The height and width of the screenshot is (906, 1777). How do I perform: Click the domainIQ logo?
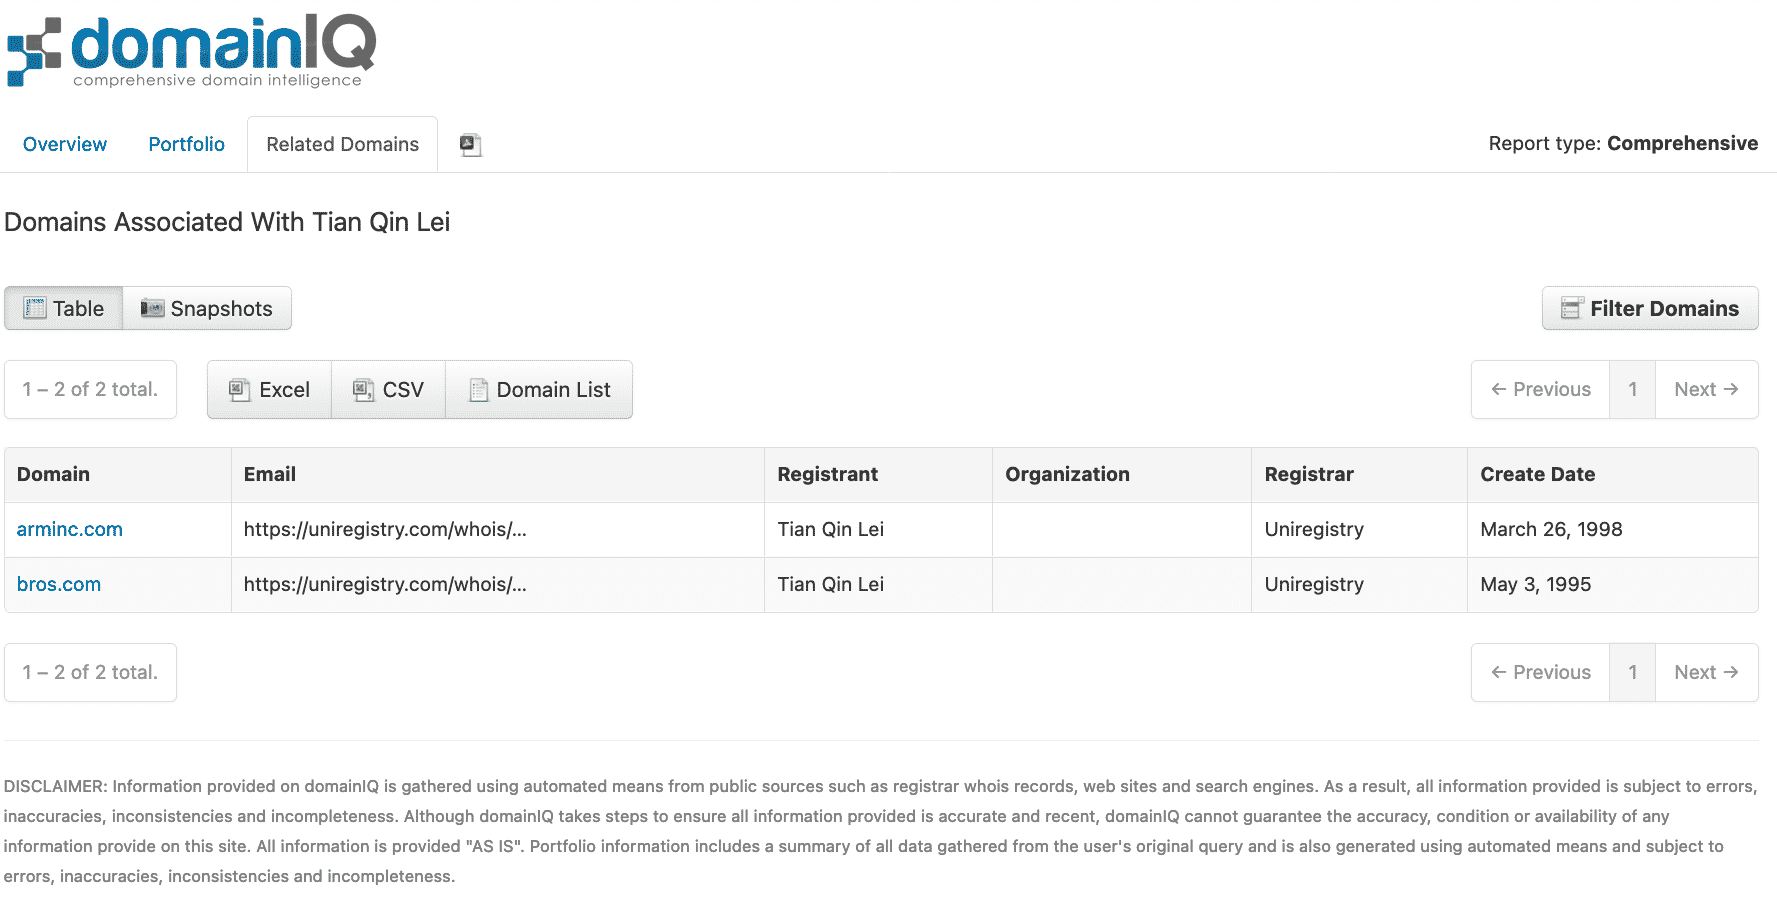tap(191, 50)
